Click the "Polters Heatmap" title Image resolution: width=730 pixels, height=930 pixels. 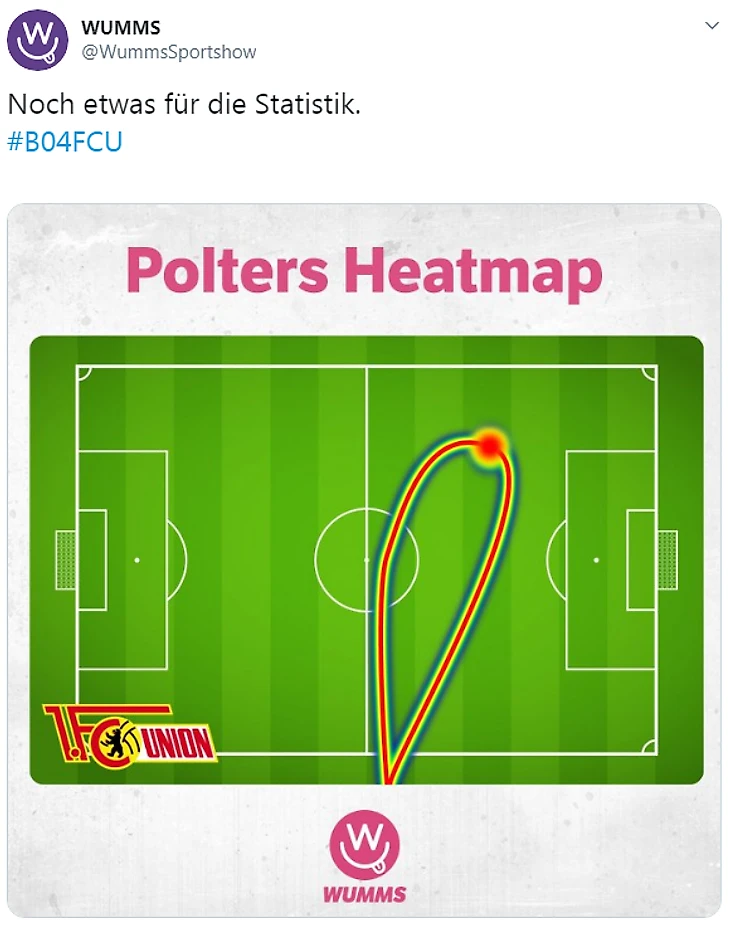[365, 272]
